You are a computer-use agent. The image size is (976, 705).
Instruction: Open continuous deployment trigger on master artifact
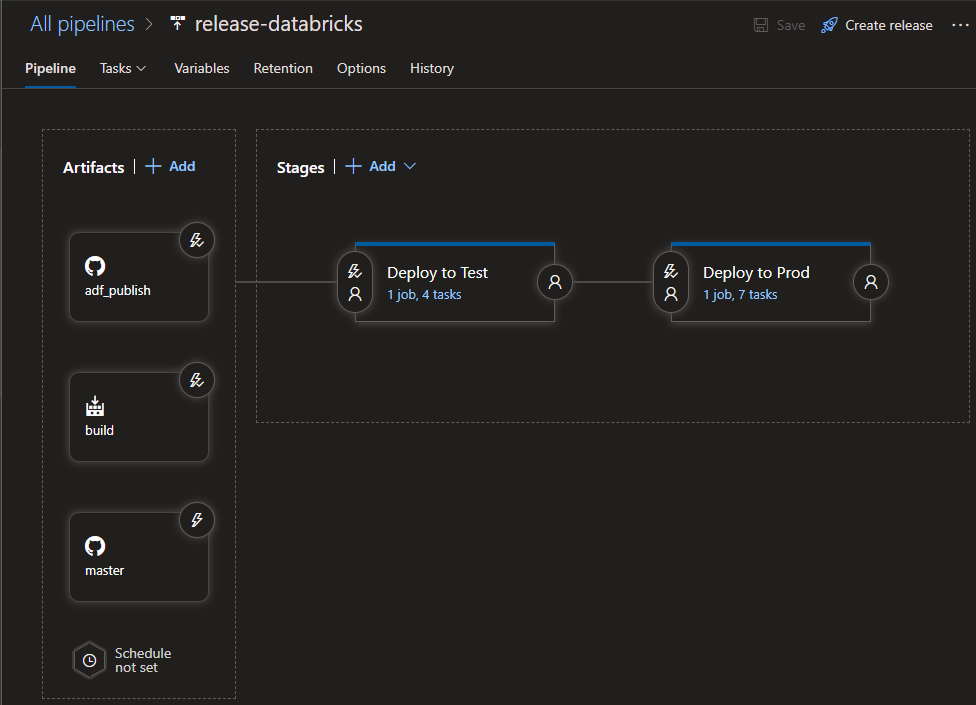click(x=197, y=520)
